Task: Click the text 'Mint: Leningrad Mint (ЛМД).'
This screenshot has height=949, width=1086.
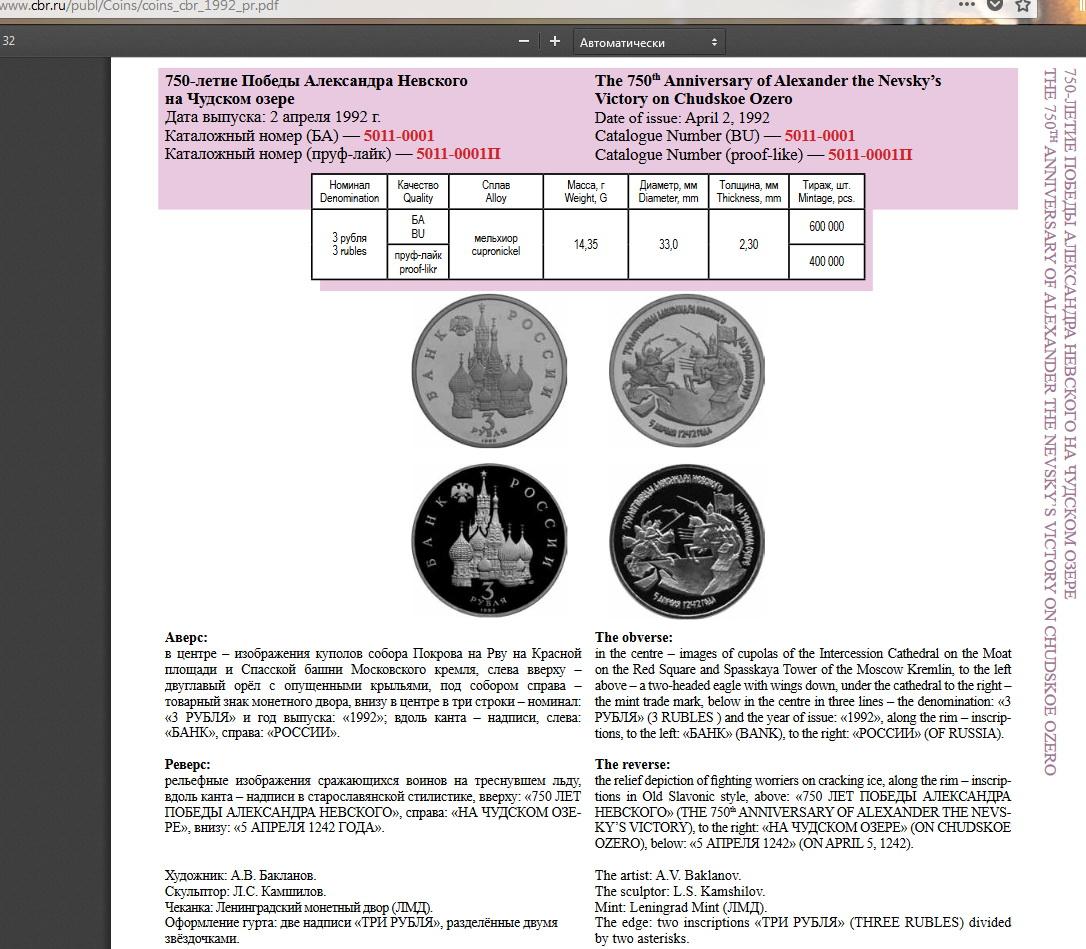Action: pos(681,907)
